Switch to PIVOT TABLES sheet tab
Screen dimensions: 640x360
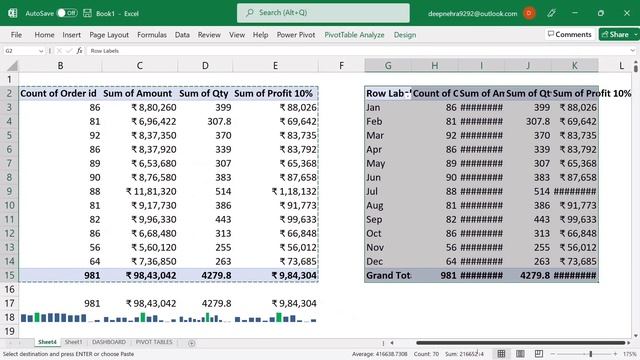(x=154, y=342)
